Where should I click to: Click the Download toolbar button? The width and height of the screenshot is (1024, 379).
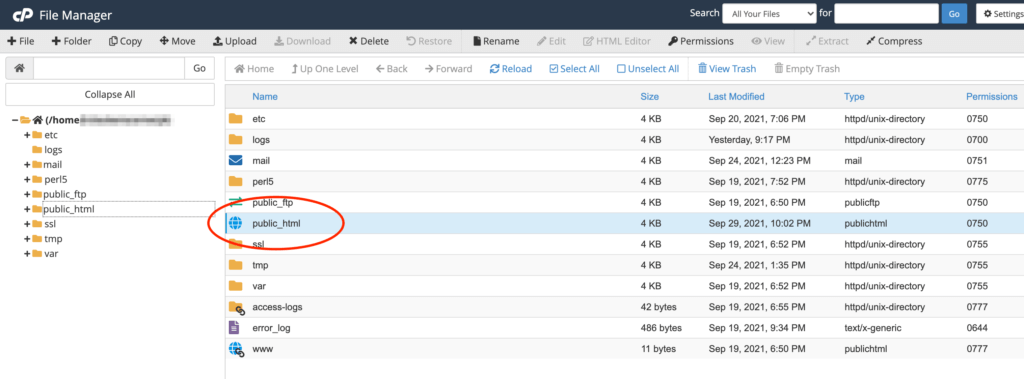coord(302,41)
